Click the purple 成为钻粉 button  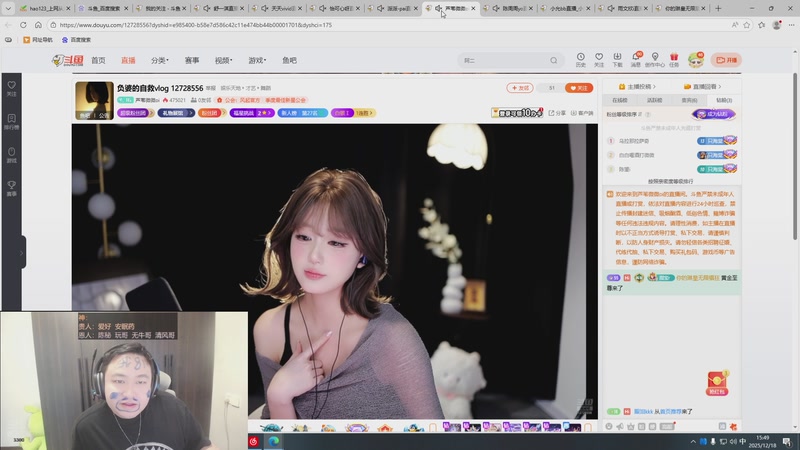coord(714,114)
